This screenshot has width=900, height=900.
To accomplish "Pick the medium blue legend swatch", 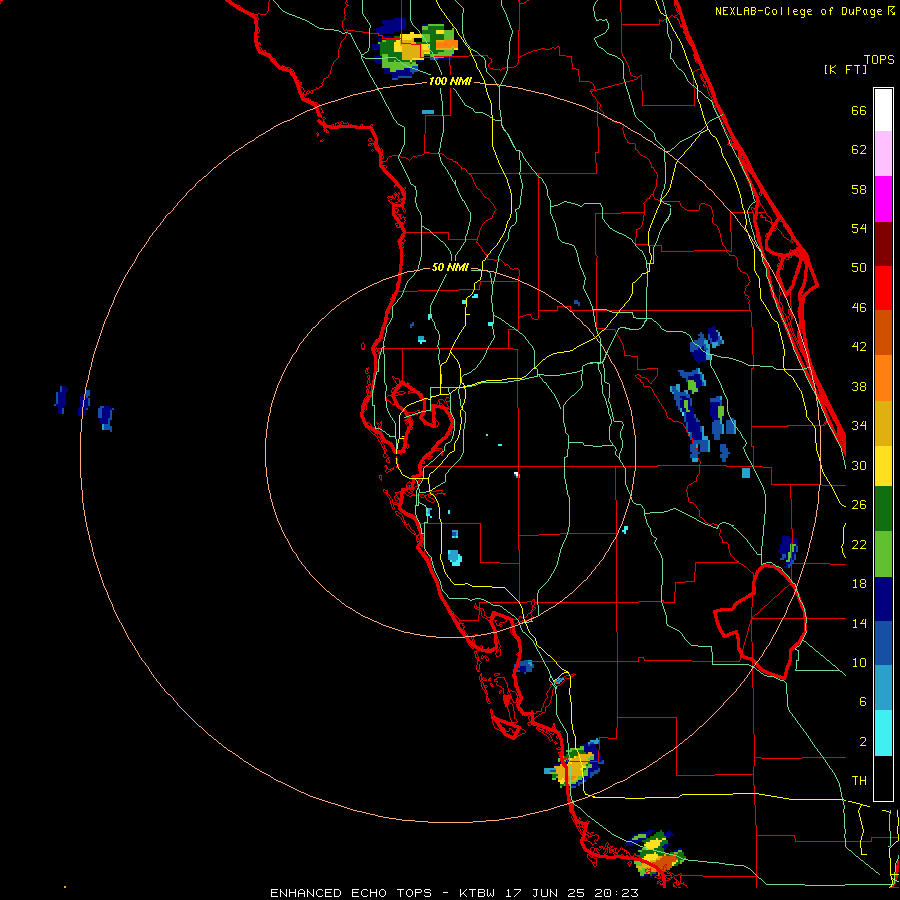I will (883, 644).
